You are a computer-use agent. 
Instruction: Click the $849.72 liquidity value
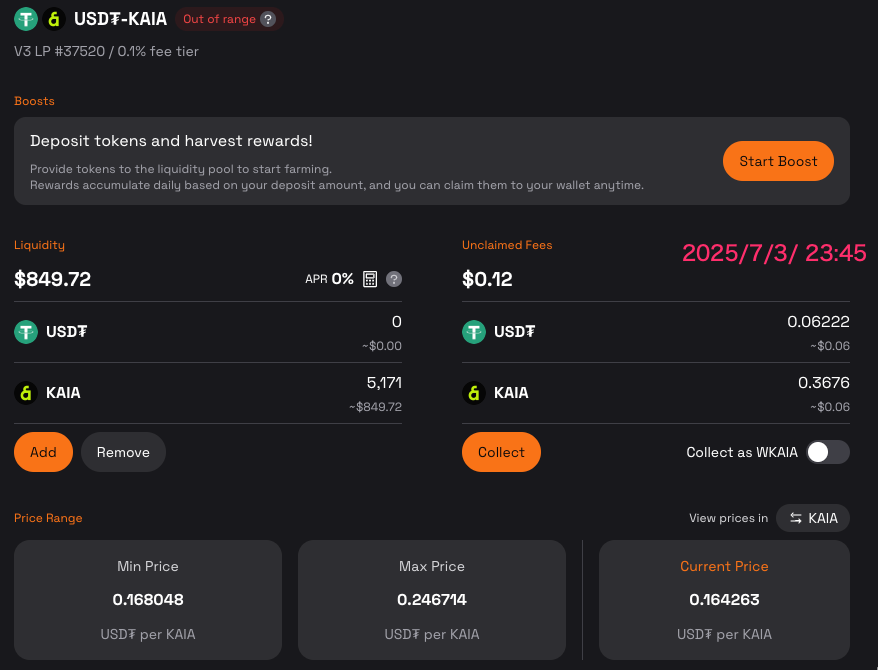coord(53,279)
